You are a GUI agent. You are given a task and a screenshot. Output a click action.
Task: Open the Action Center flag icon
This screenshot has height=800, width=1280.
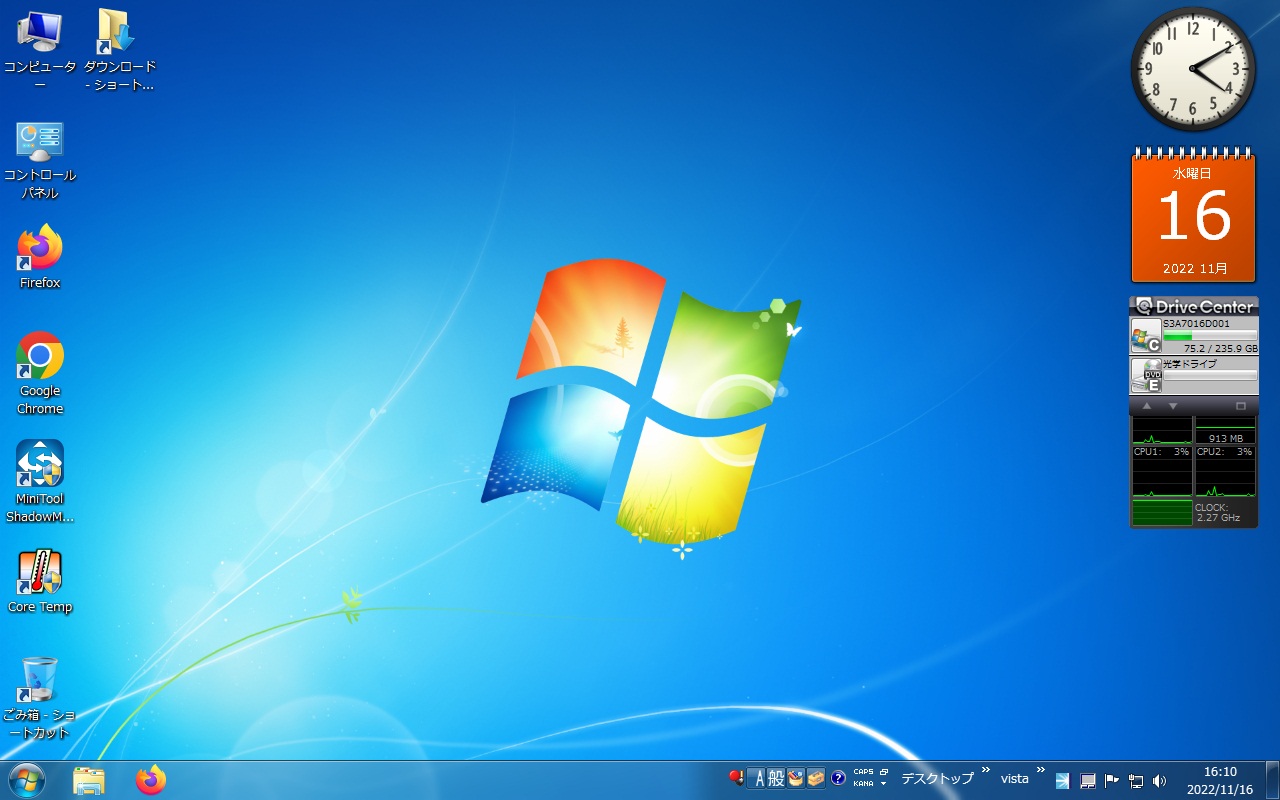pyautogui.click(x=1111, y=780)
